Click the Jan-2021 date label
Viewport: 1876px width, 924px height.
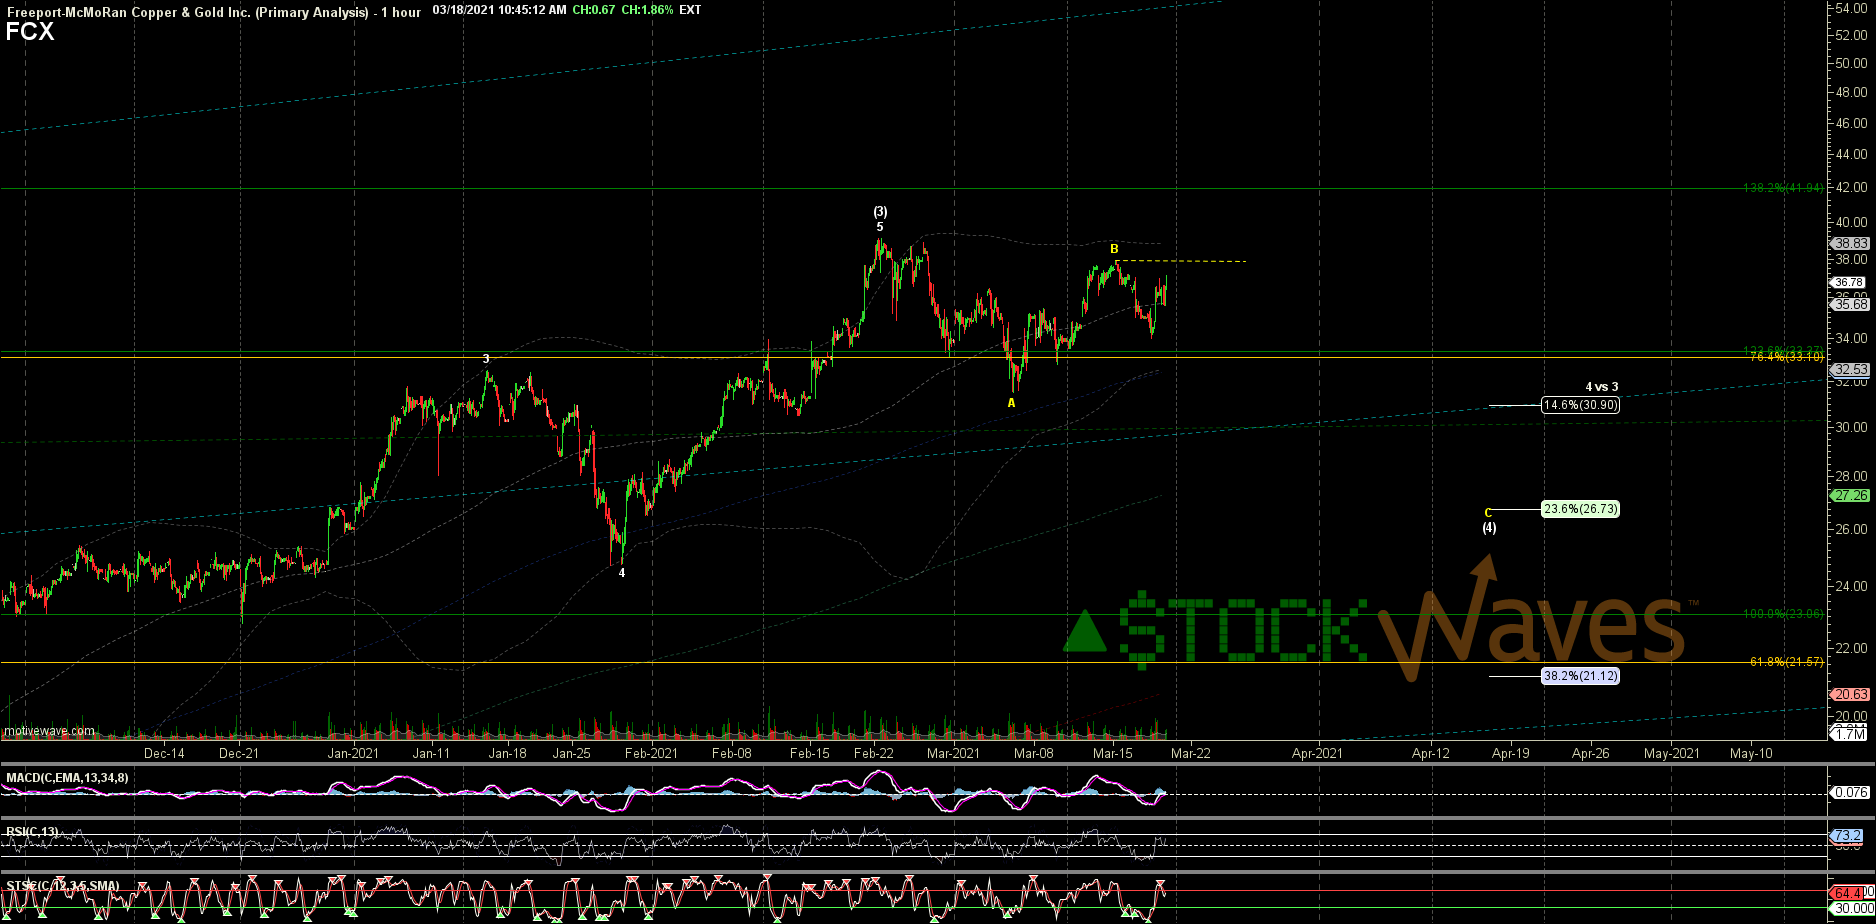[x=354, y=753]
